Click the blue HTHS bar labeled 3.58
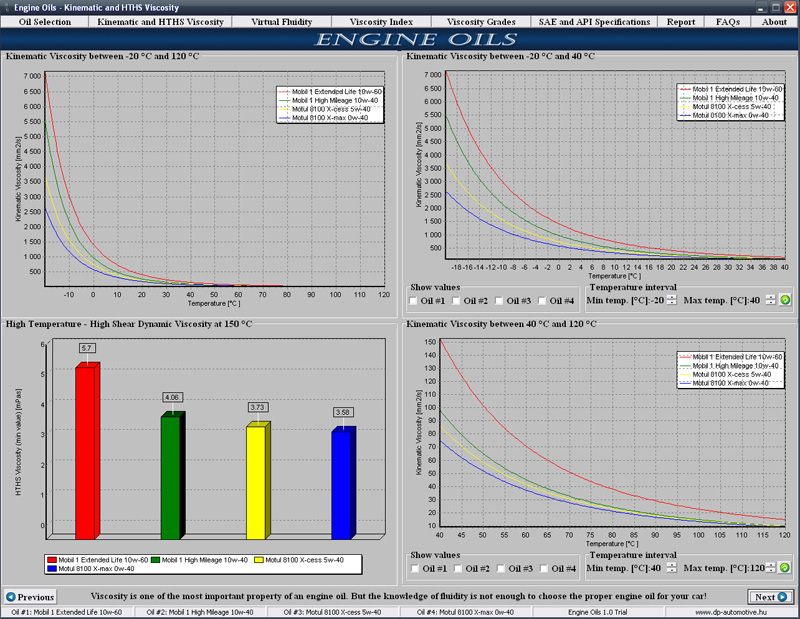Viewport: 800px width, 619px height. (x=342, y=477)
